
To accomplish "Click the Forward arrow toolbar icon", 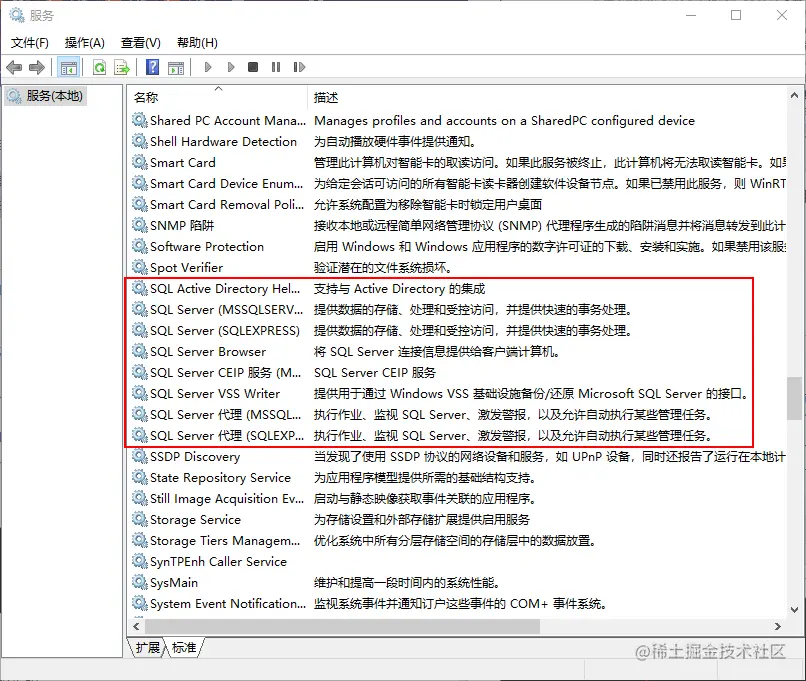I will tap(37, 67).
